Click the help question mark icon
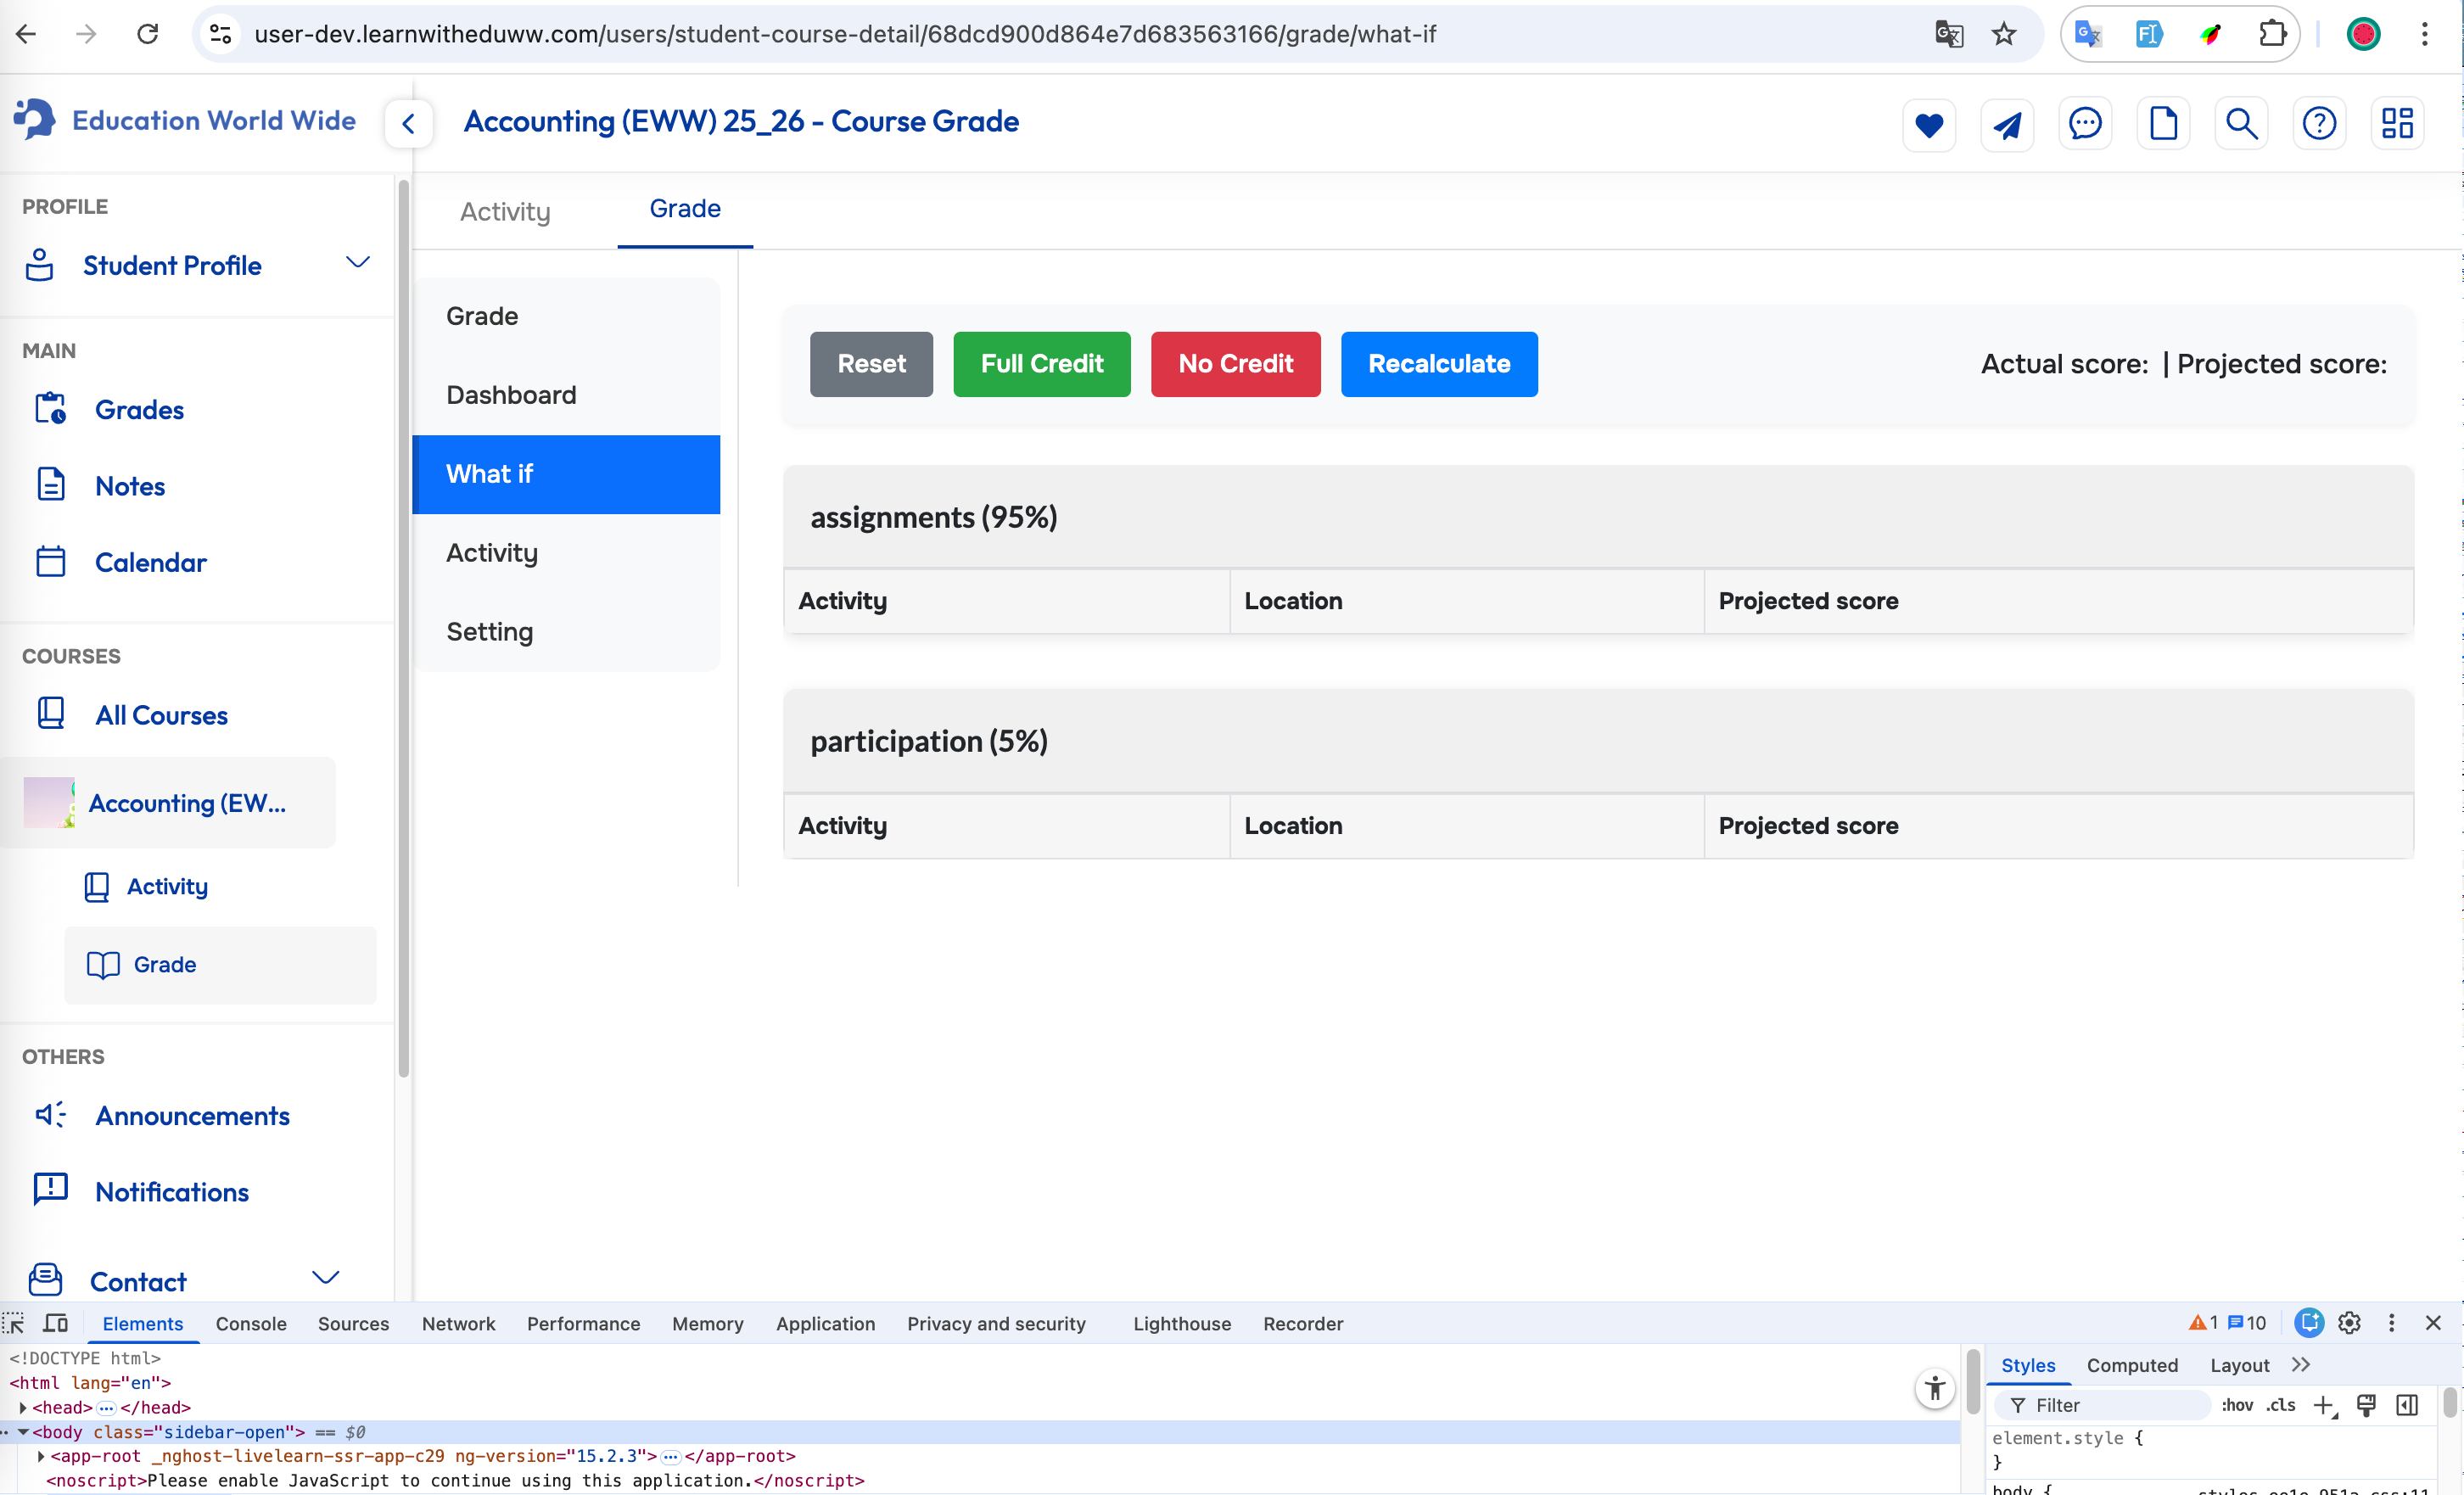This screenshot has height=1495, width=2464. pyautogui.click(x=2319, y=125)
